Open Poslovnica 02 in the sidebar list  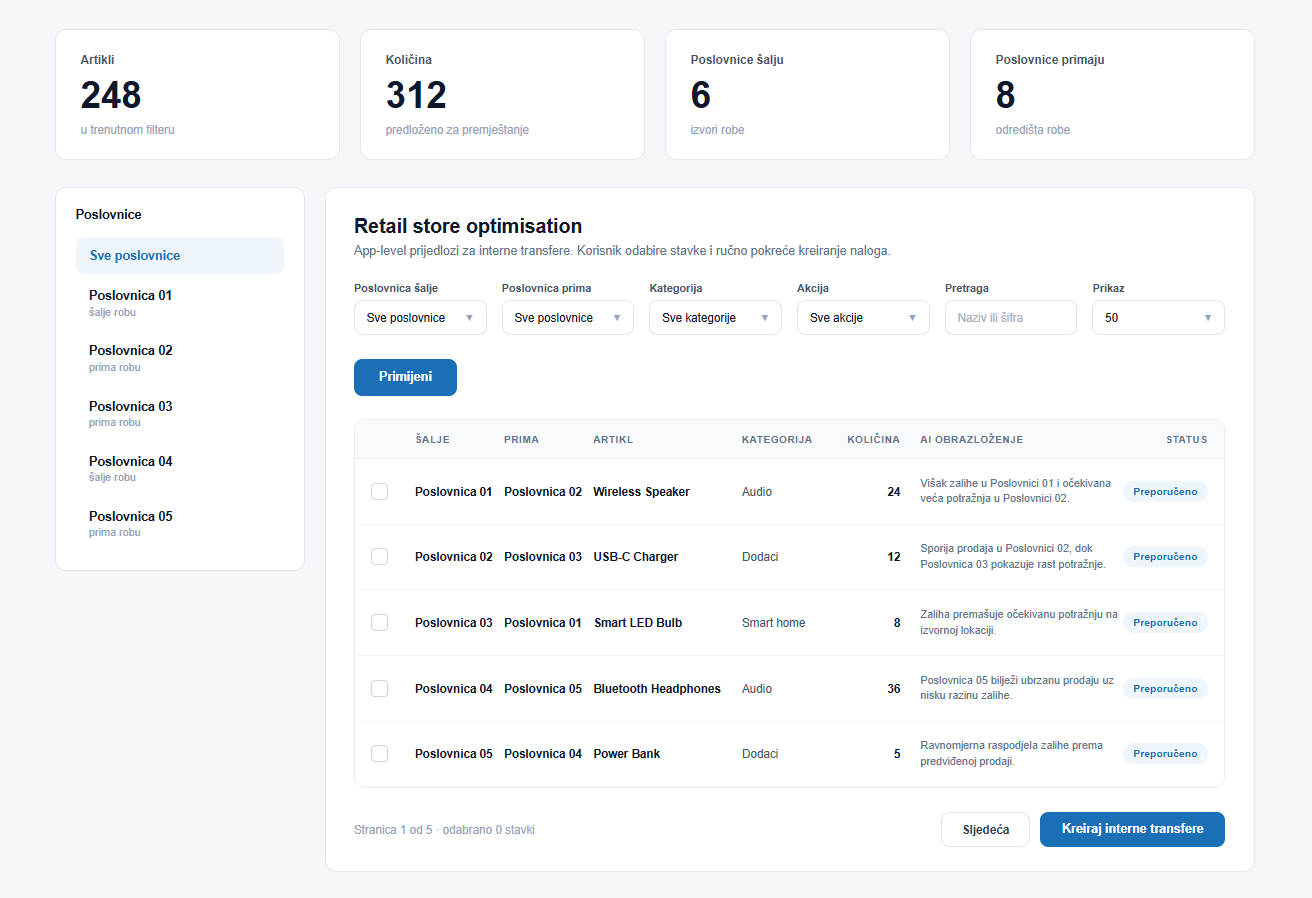point(180,358)
